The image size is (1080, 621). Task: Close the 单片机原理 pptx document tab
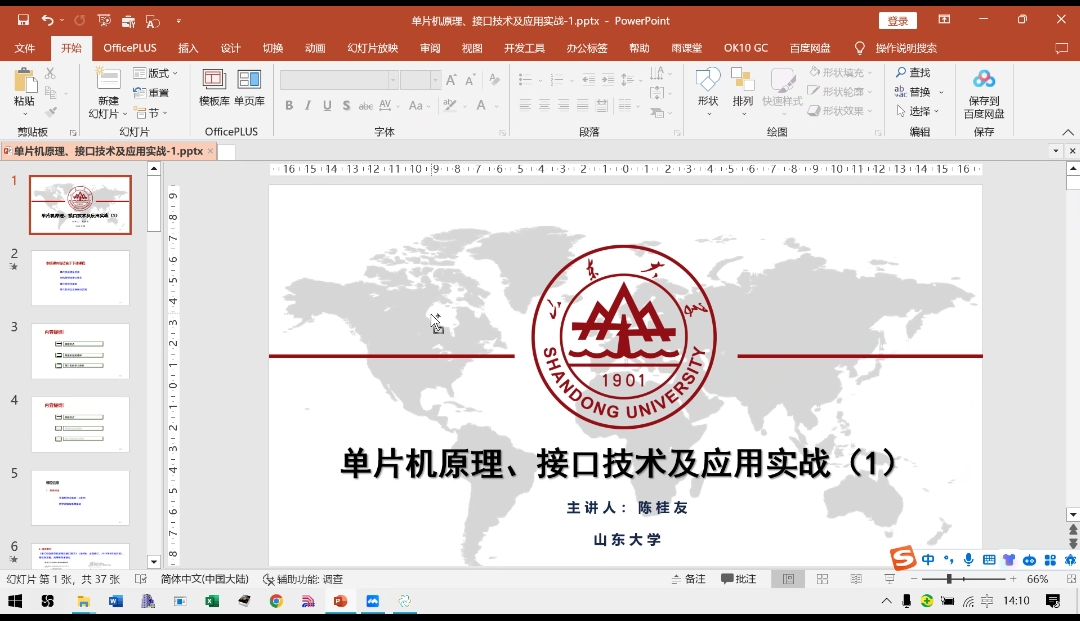211,151
